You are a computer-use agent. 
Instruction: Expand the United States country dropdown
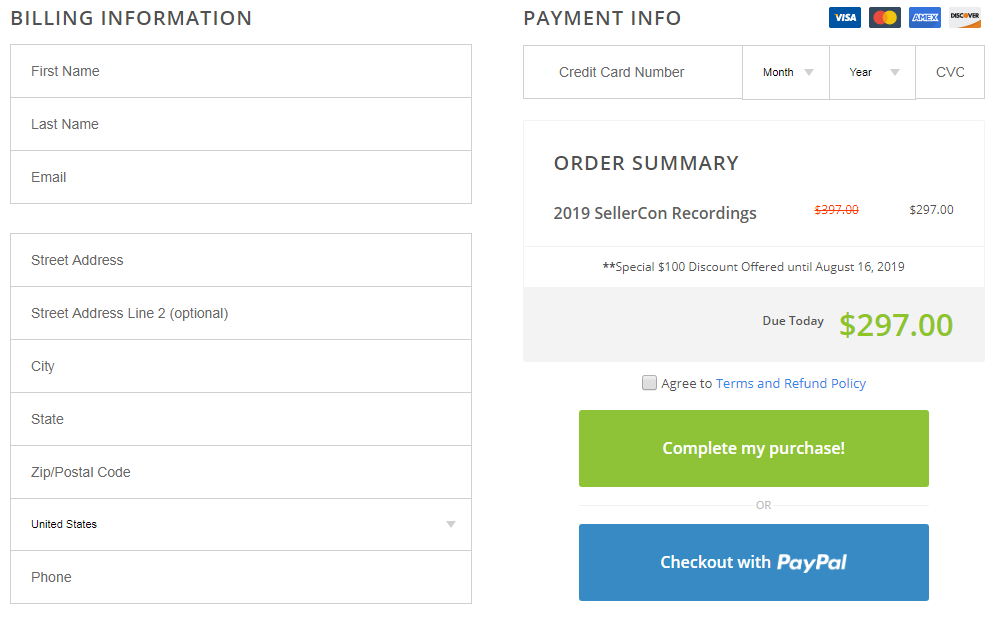pyautogui.click(x=241, y=524)
